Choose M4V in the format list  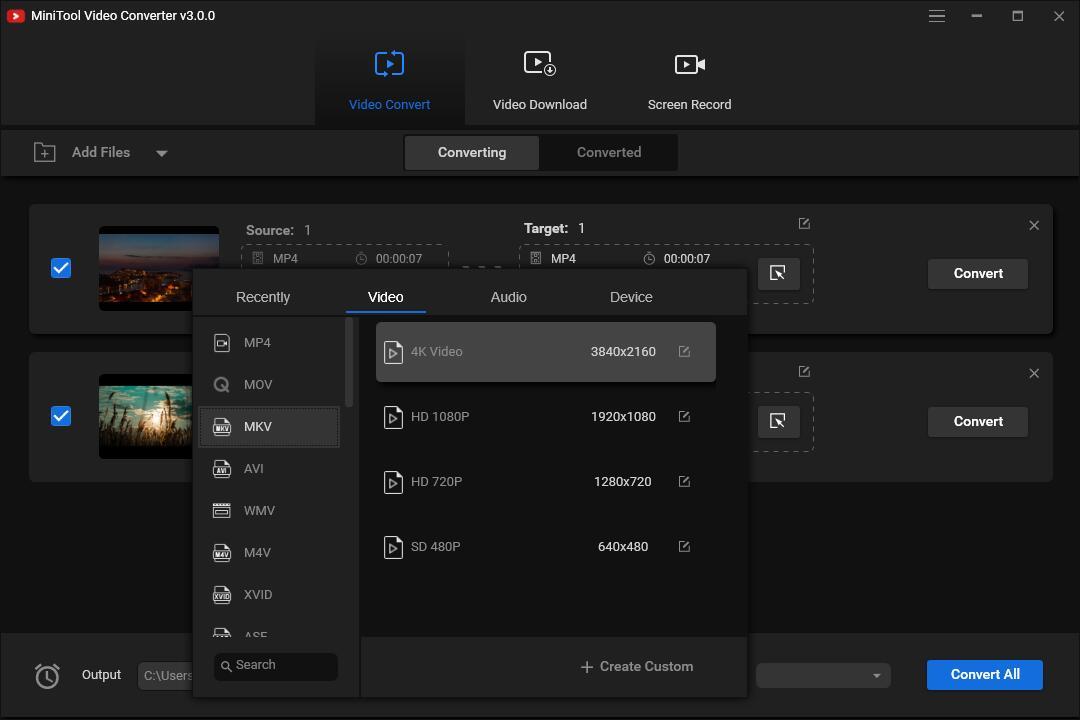pos(269,553)
